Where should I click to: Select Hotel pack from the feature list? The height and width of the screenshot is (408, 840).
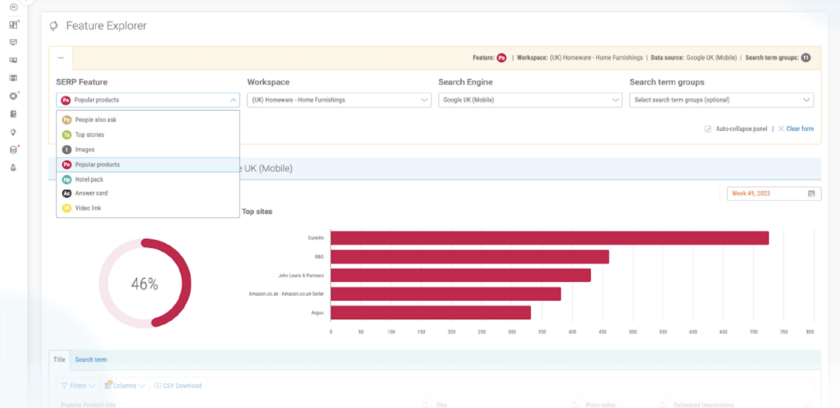(x=148, y=180)
